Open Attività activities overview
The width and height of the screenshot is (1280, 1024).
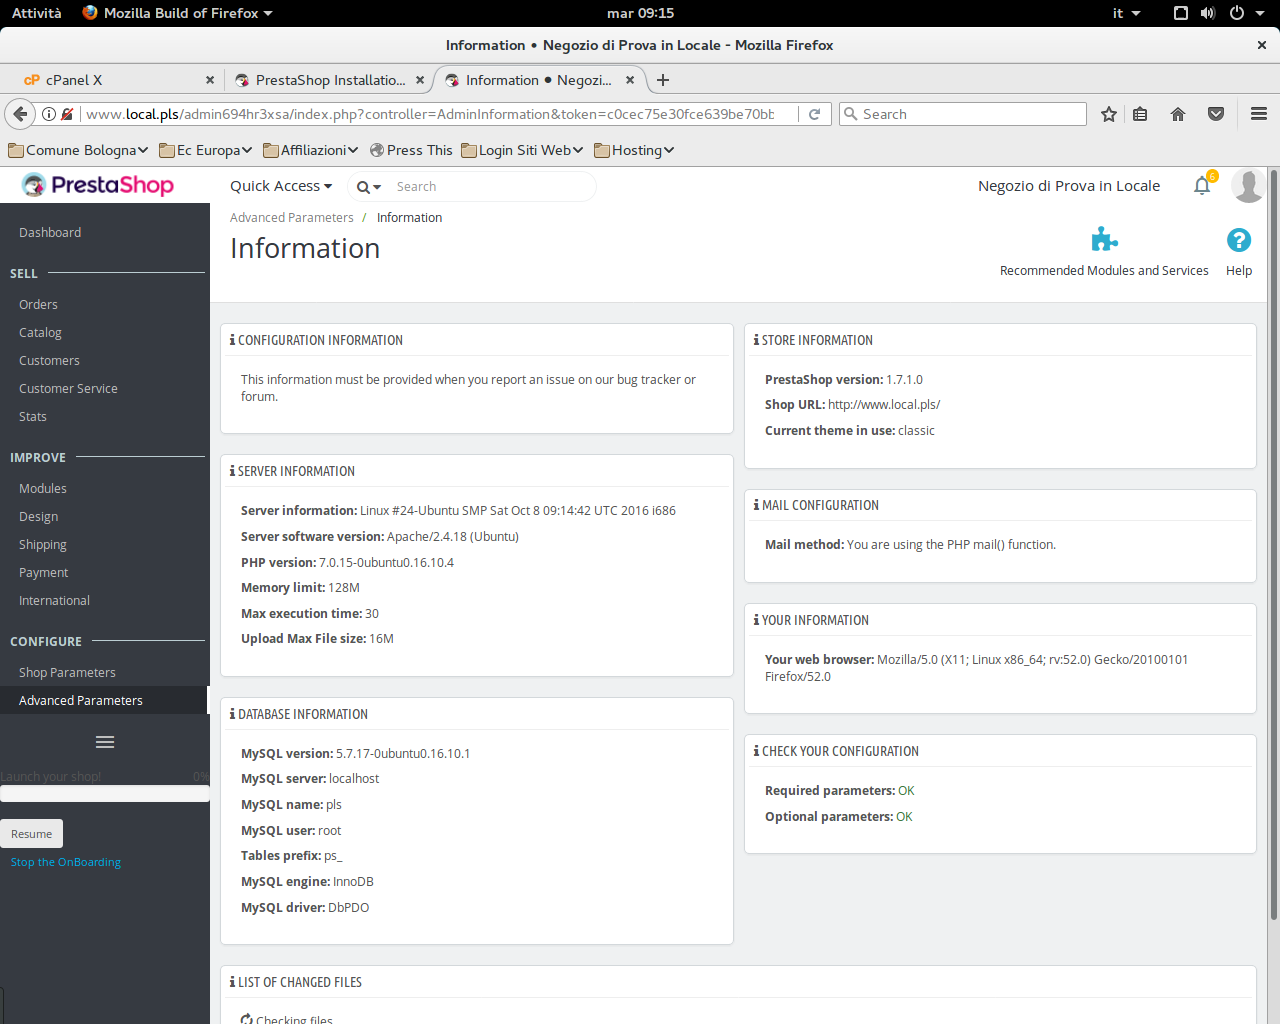click(x=37, y=13)
